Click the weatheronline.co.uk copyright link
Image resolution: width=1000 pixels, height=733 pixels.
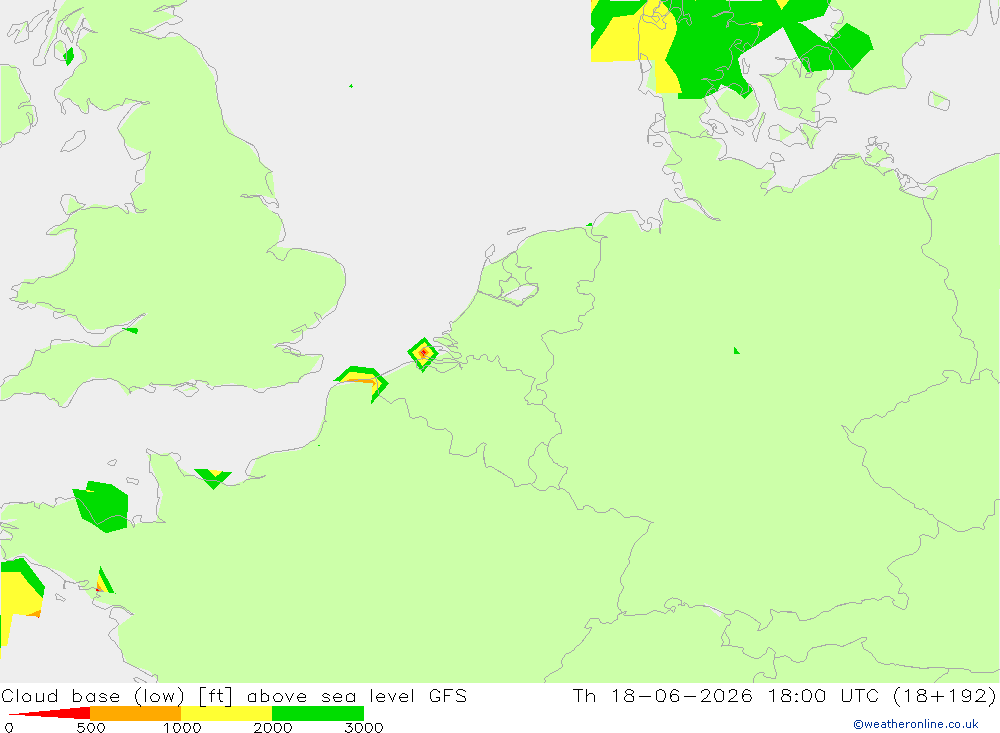[915, 724]
